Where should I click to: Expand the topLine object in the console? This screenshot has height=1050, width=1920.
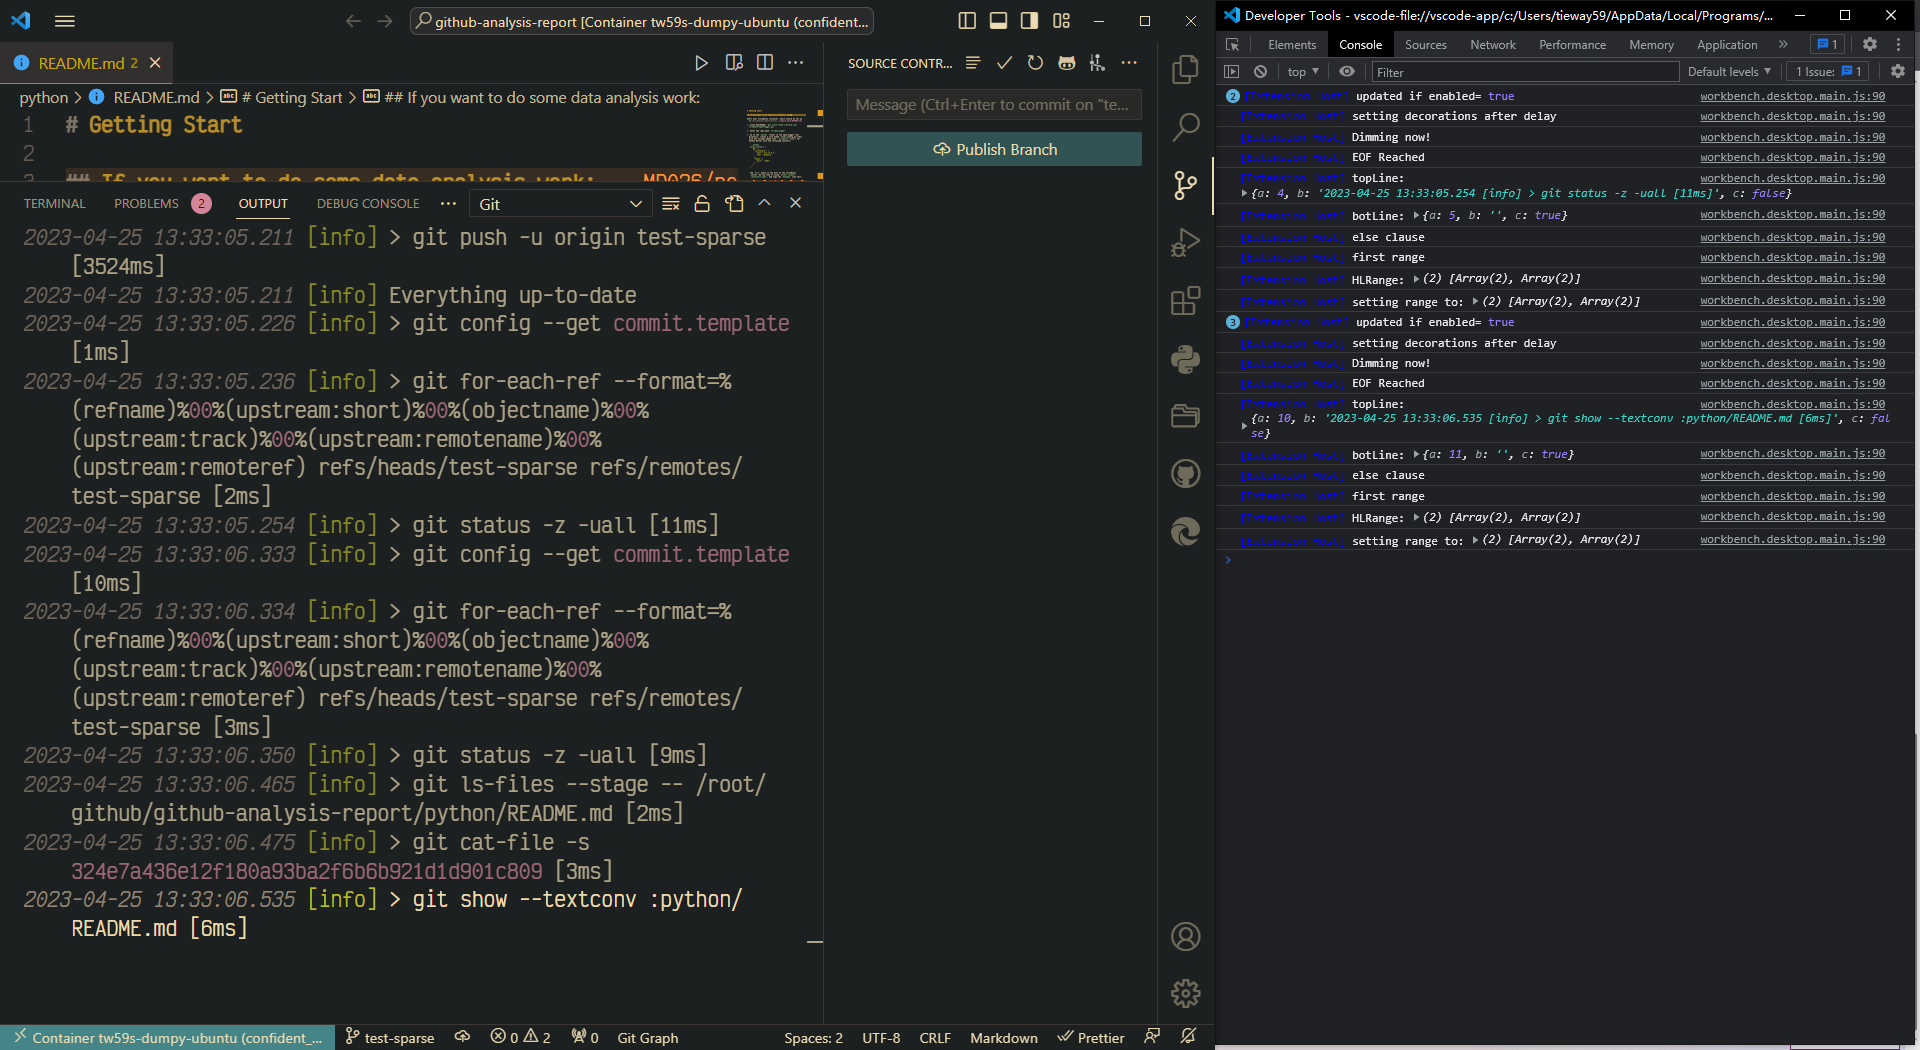coord(1243,193)
